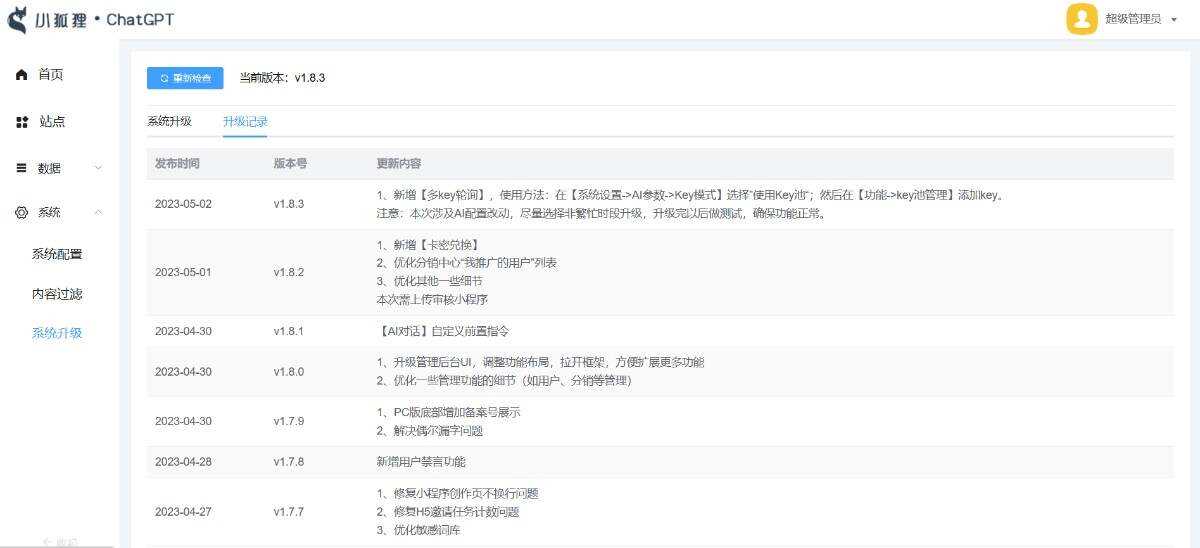The height and width of the screenshot is (548, 1200).
Task: Click the list icon beside 数据
Action: [x=21, y=168]
